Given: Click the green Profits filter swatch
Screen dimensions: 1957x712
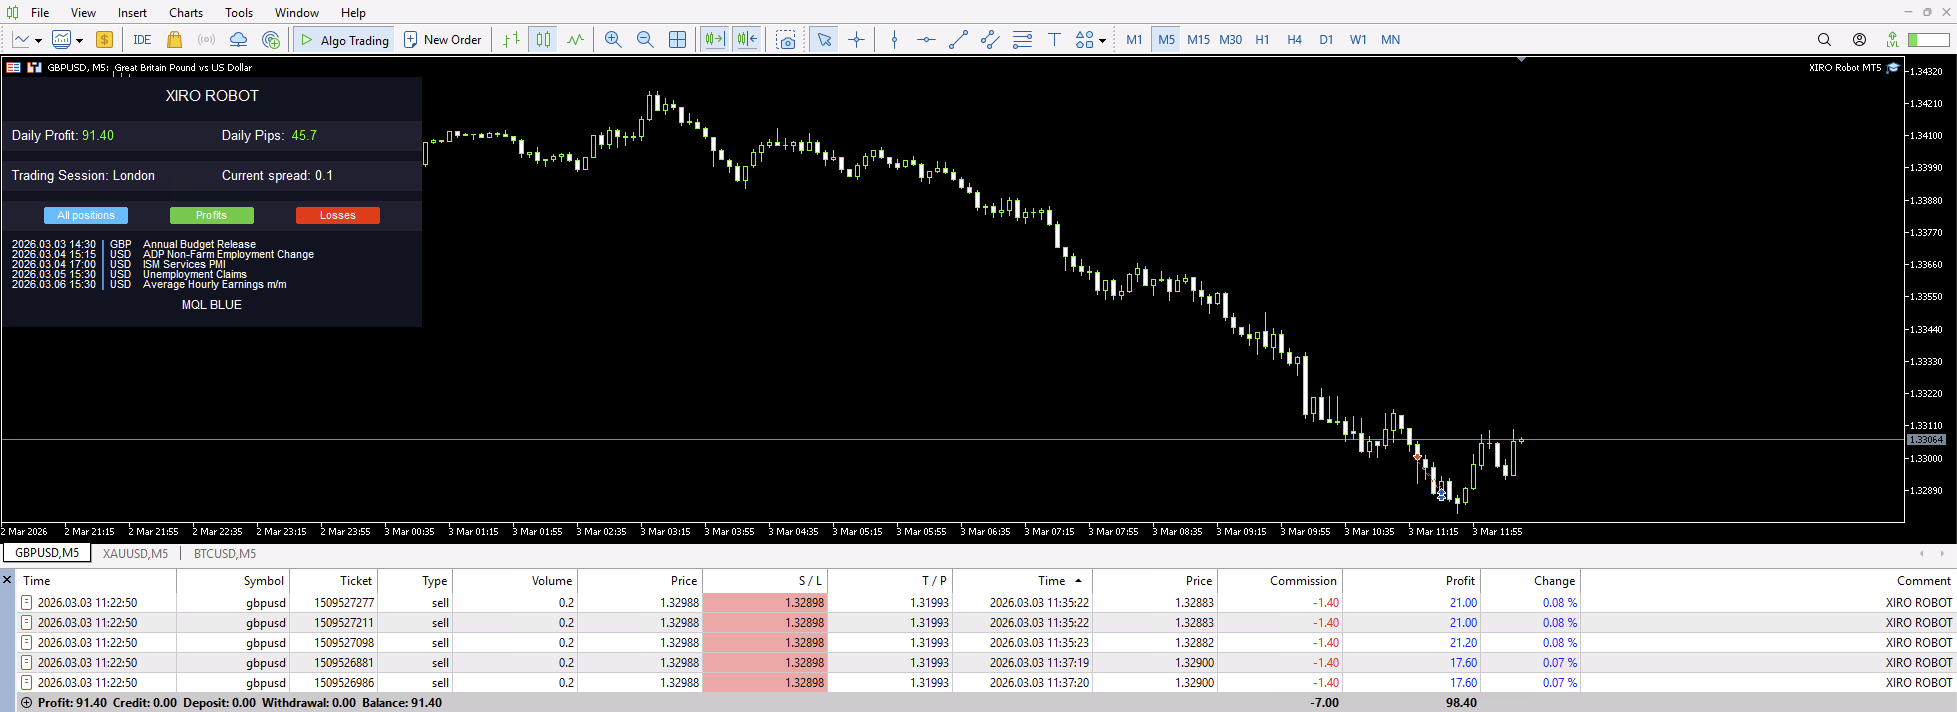Looking at the screenshot, I should point(211,216).
